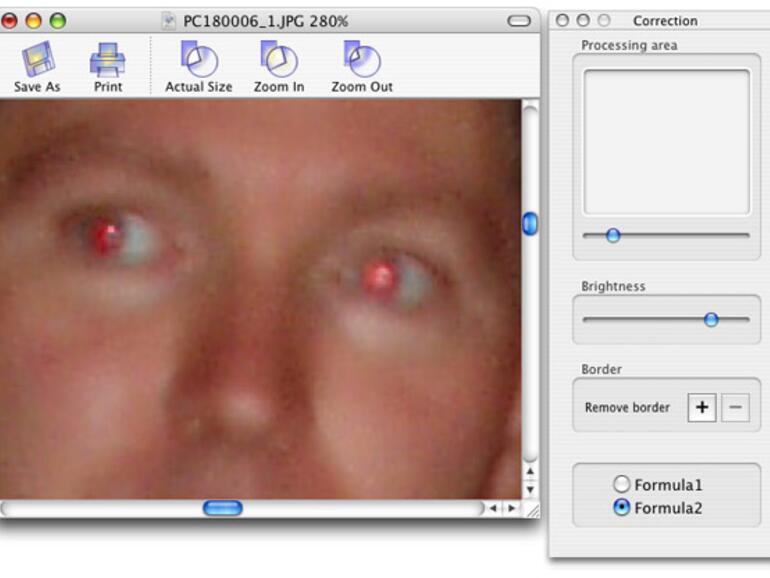Click the 'Border' section label
This screenshot has height=578, width=770.
601,369
